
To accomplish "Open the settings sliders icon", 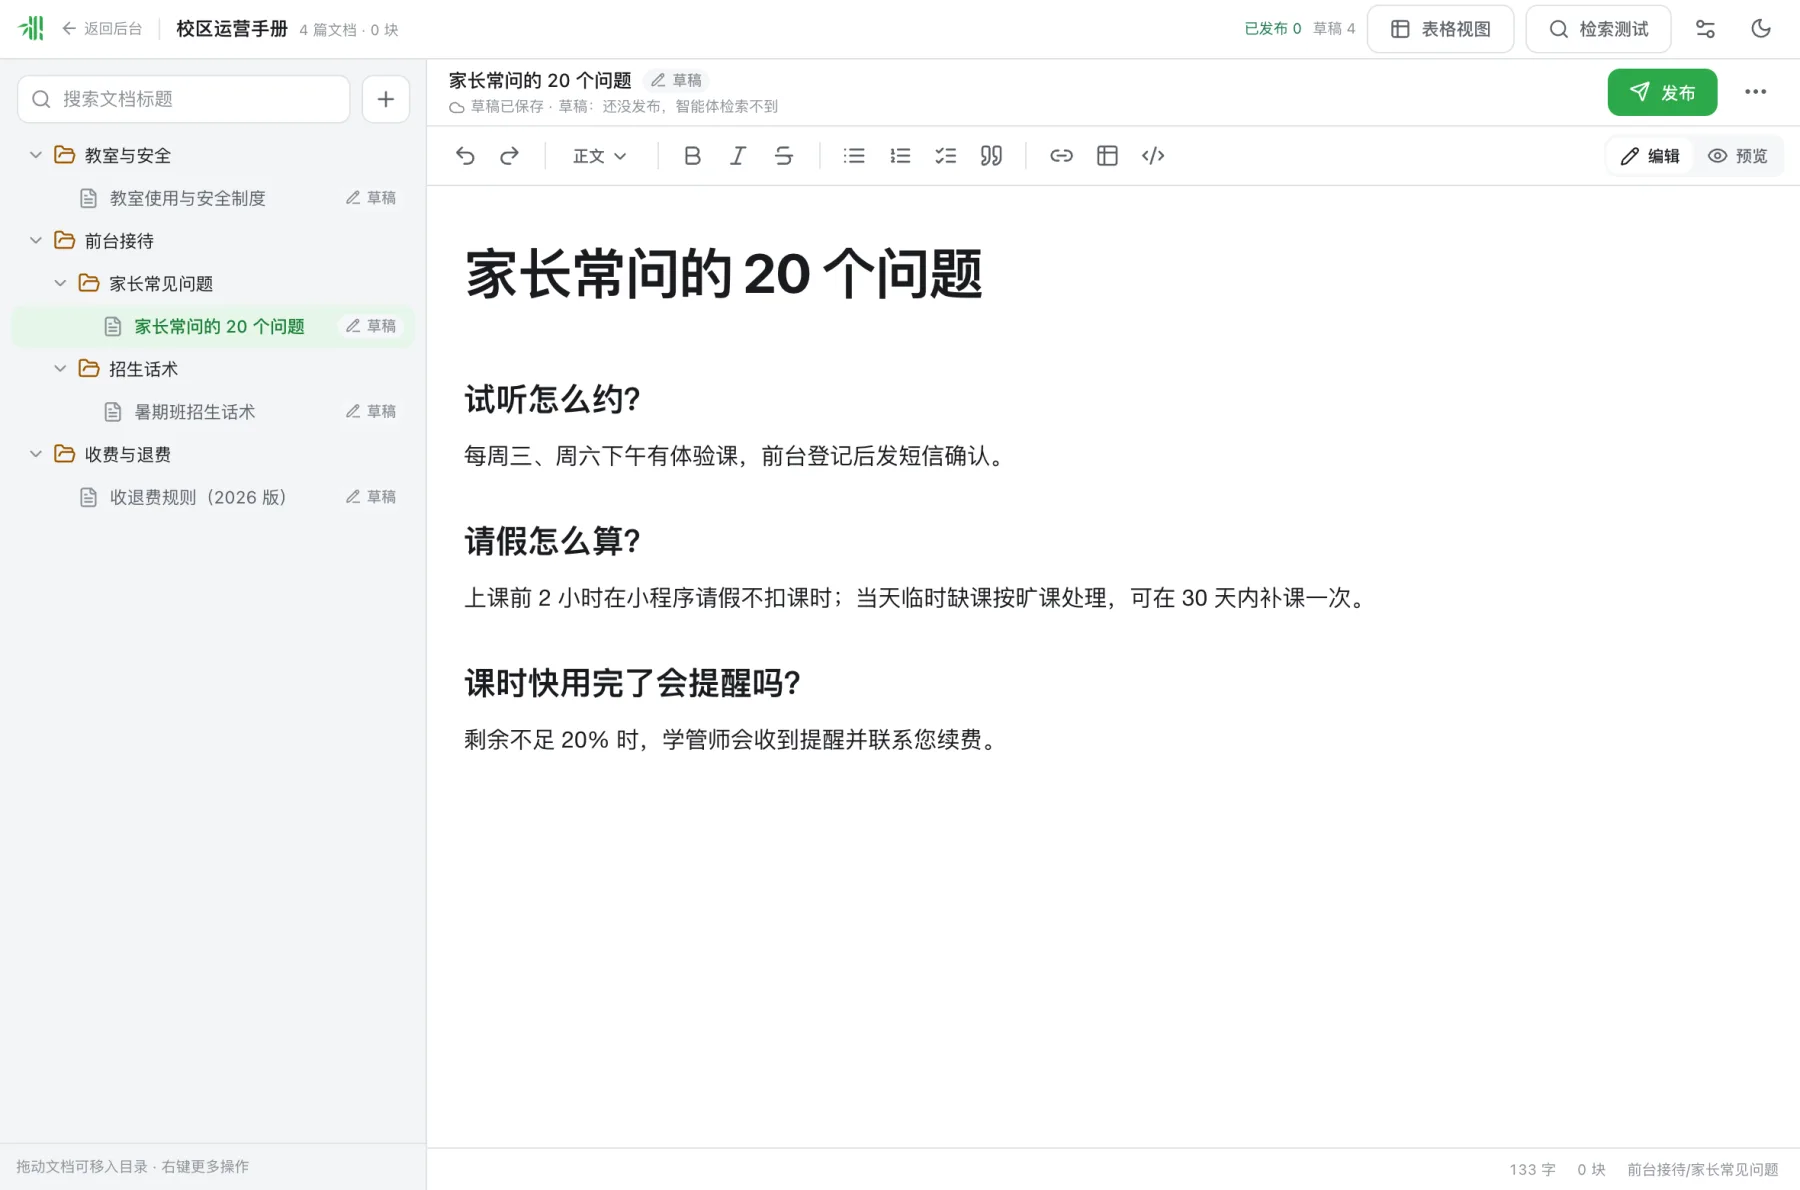I will [x=1706, y=29].
